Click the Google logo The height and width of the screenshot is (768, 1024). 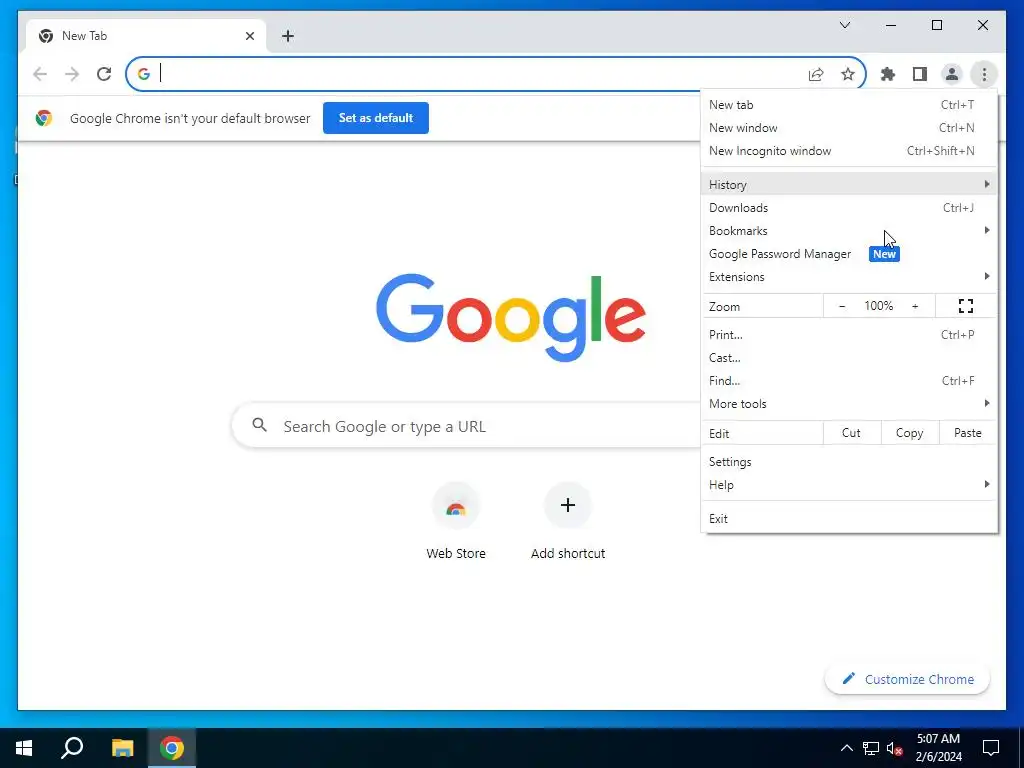coord(511,317)
